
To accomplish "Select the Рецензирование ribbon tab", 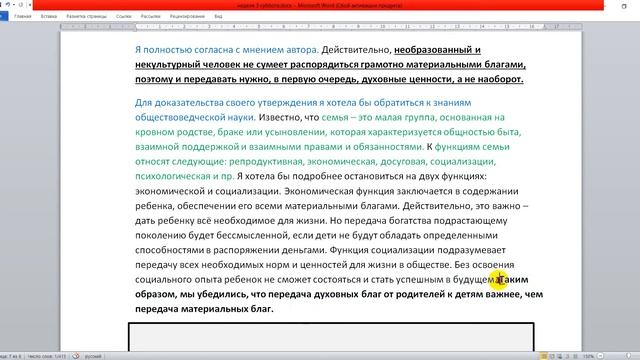I will click(x=187, y=16).
